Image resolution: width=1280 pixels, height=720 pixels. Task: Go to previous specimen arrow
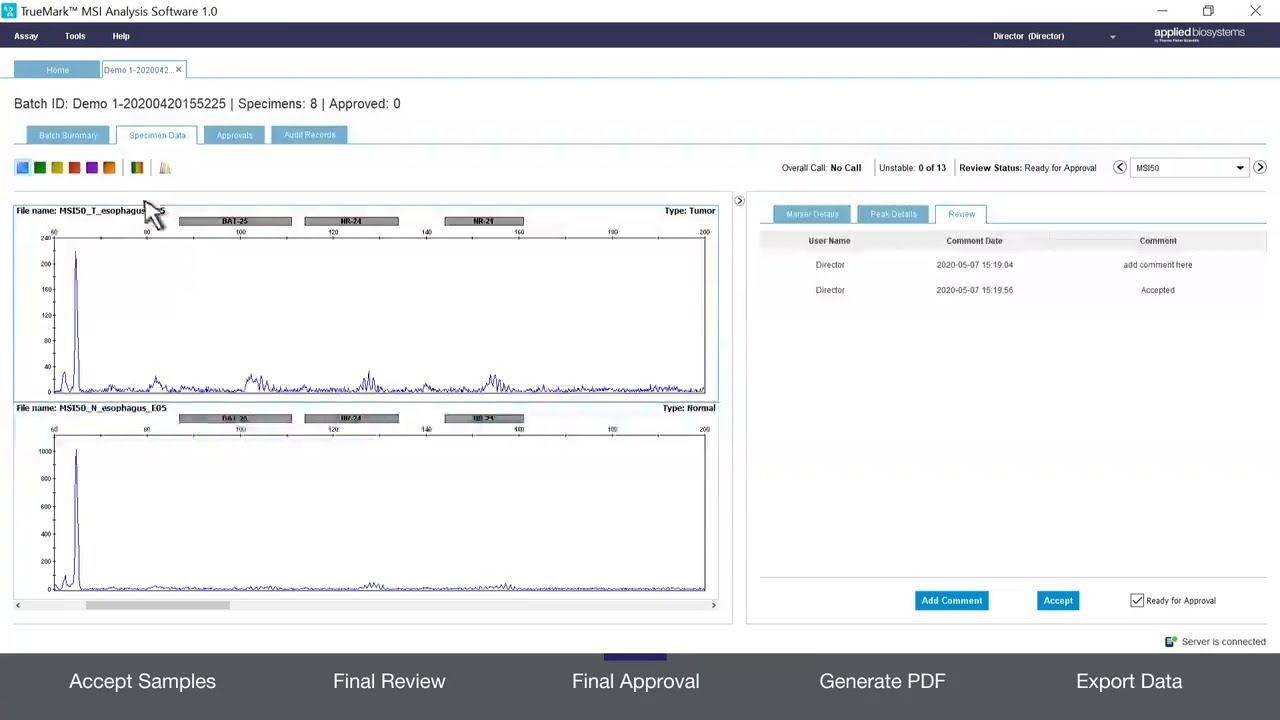(1120, 168)
